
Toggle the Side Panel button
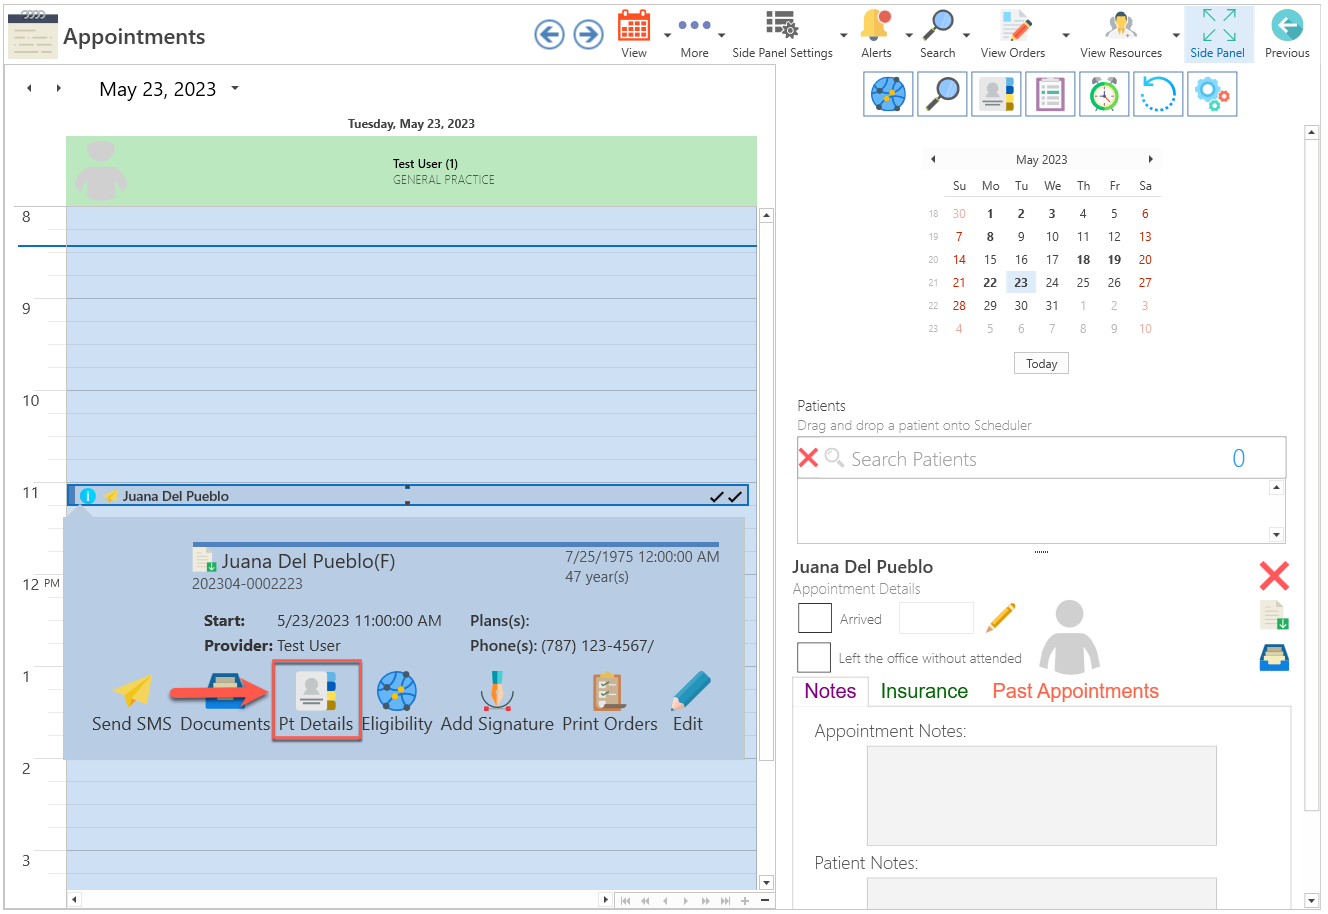tap(1218, 34)
